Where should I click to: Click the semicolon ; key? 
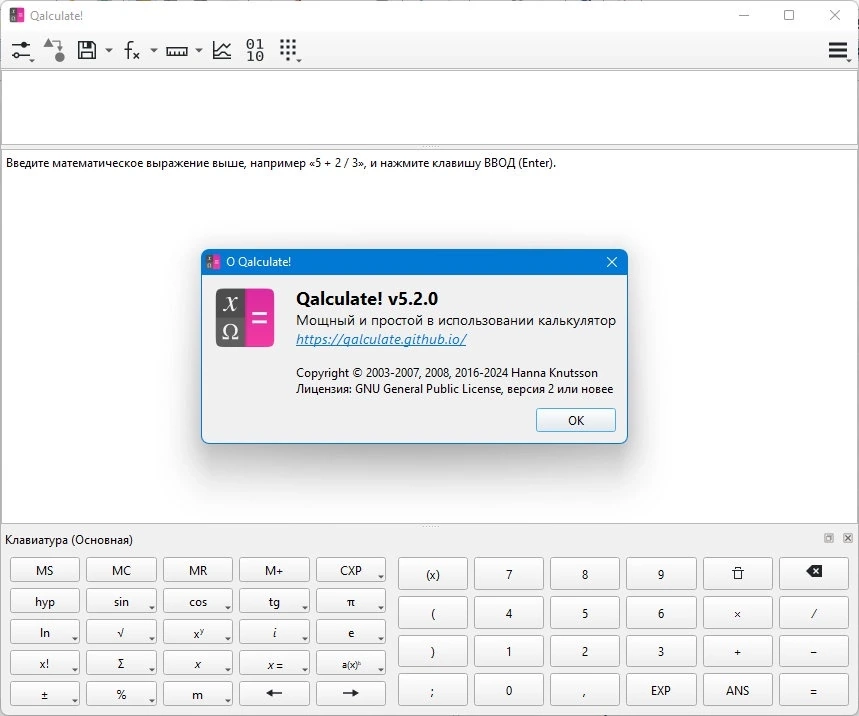433,690
